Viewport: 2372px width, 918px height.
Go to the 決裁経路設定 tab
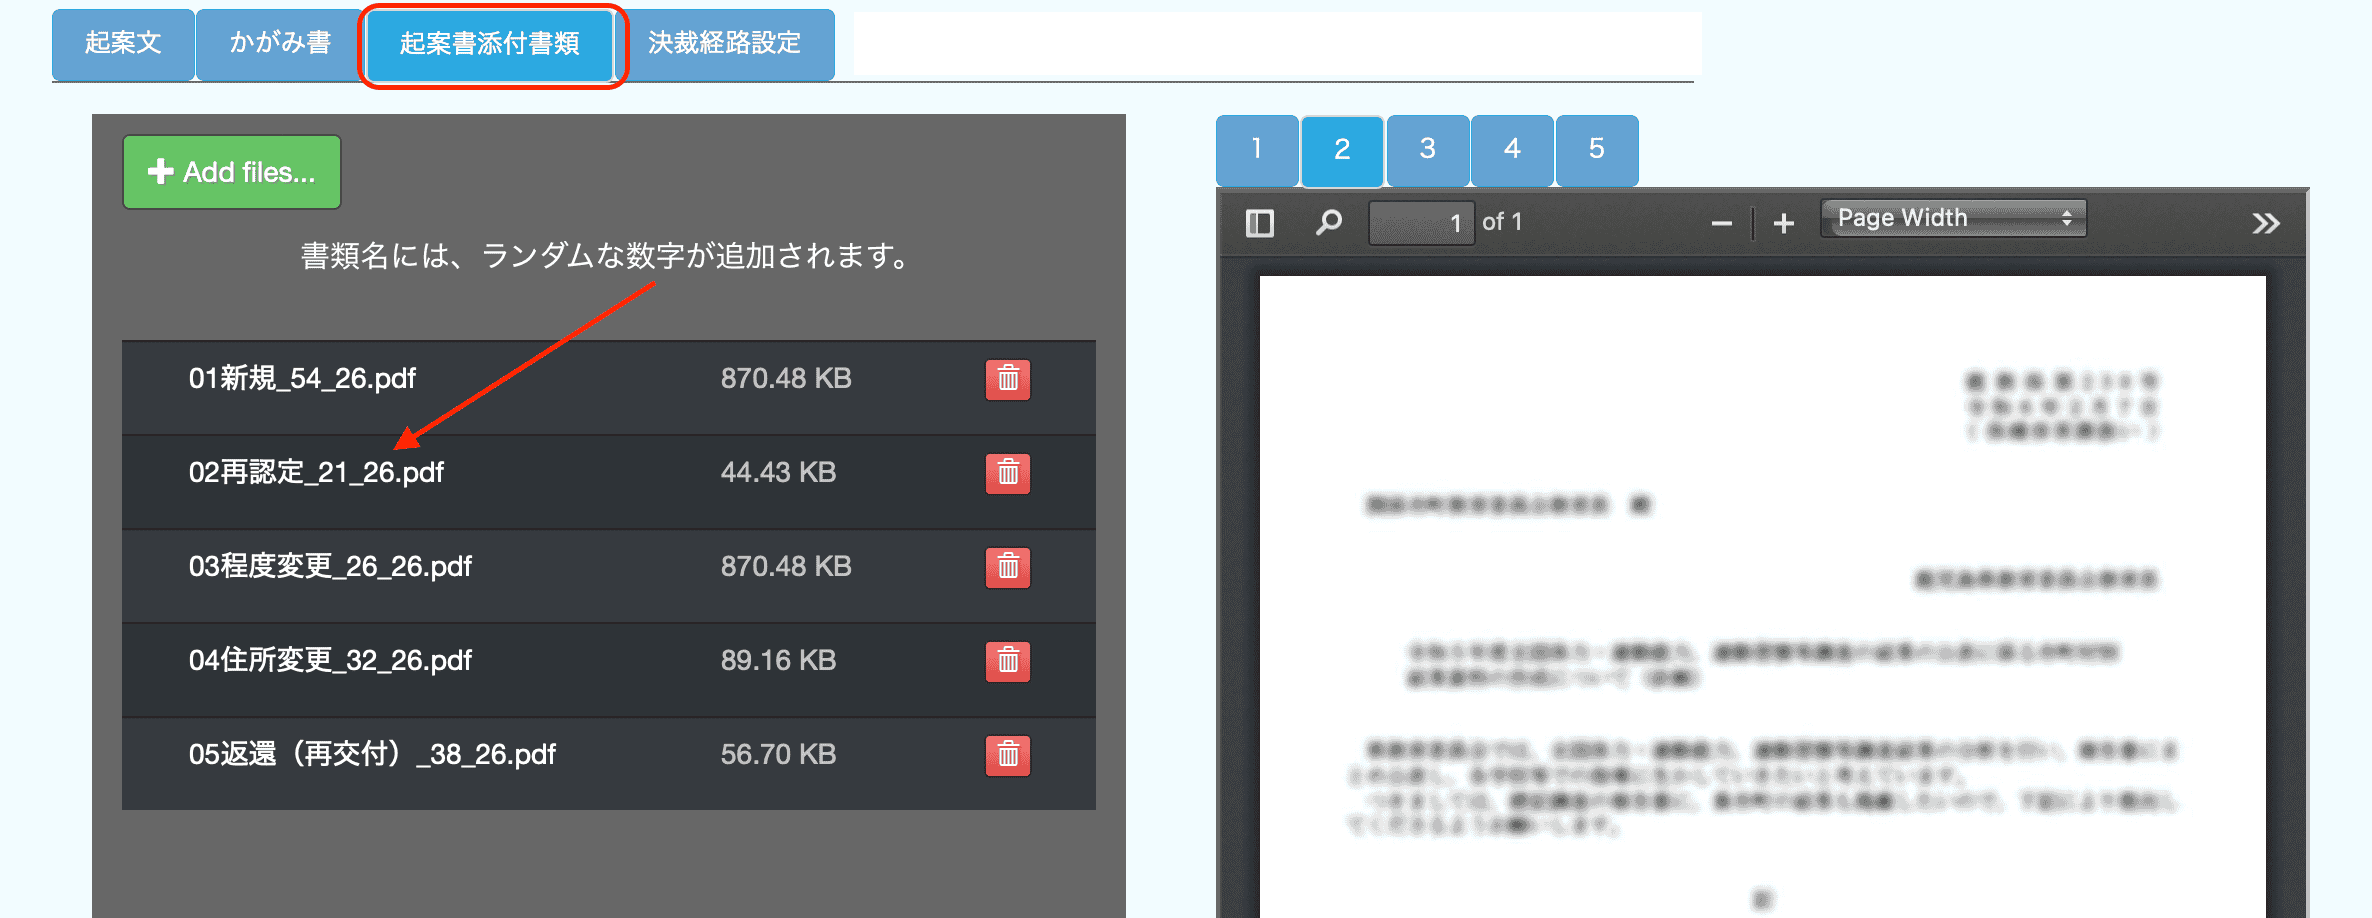(x=725, y=43)
